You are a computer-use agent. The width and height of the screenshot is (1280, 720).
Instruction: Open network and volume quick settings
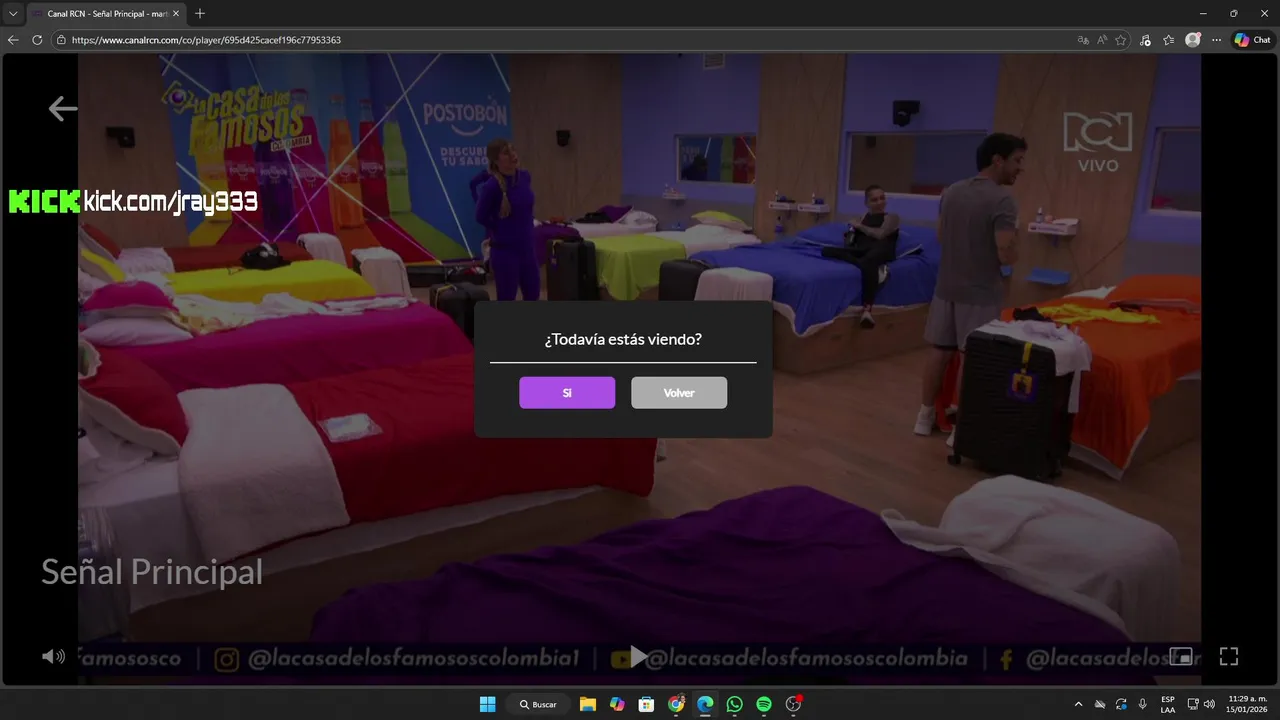(1201, 704)
